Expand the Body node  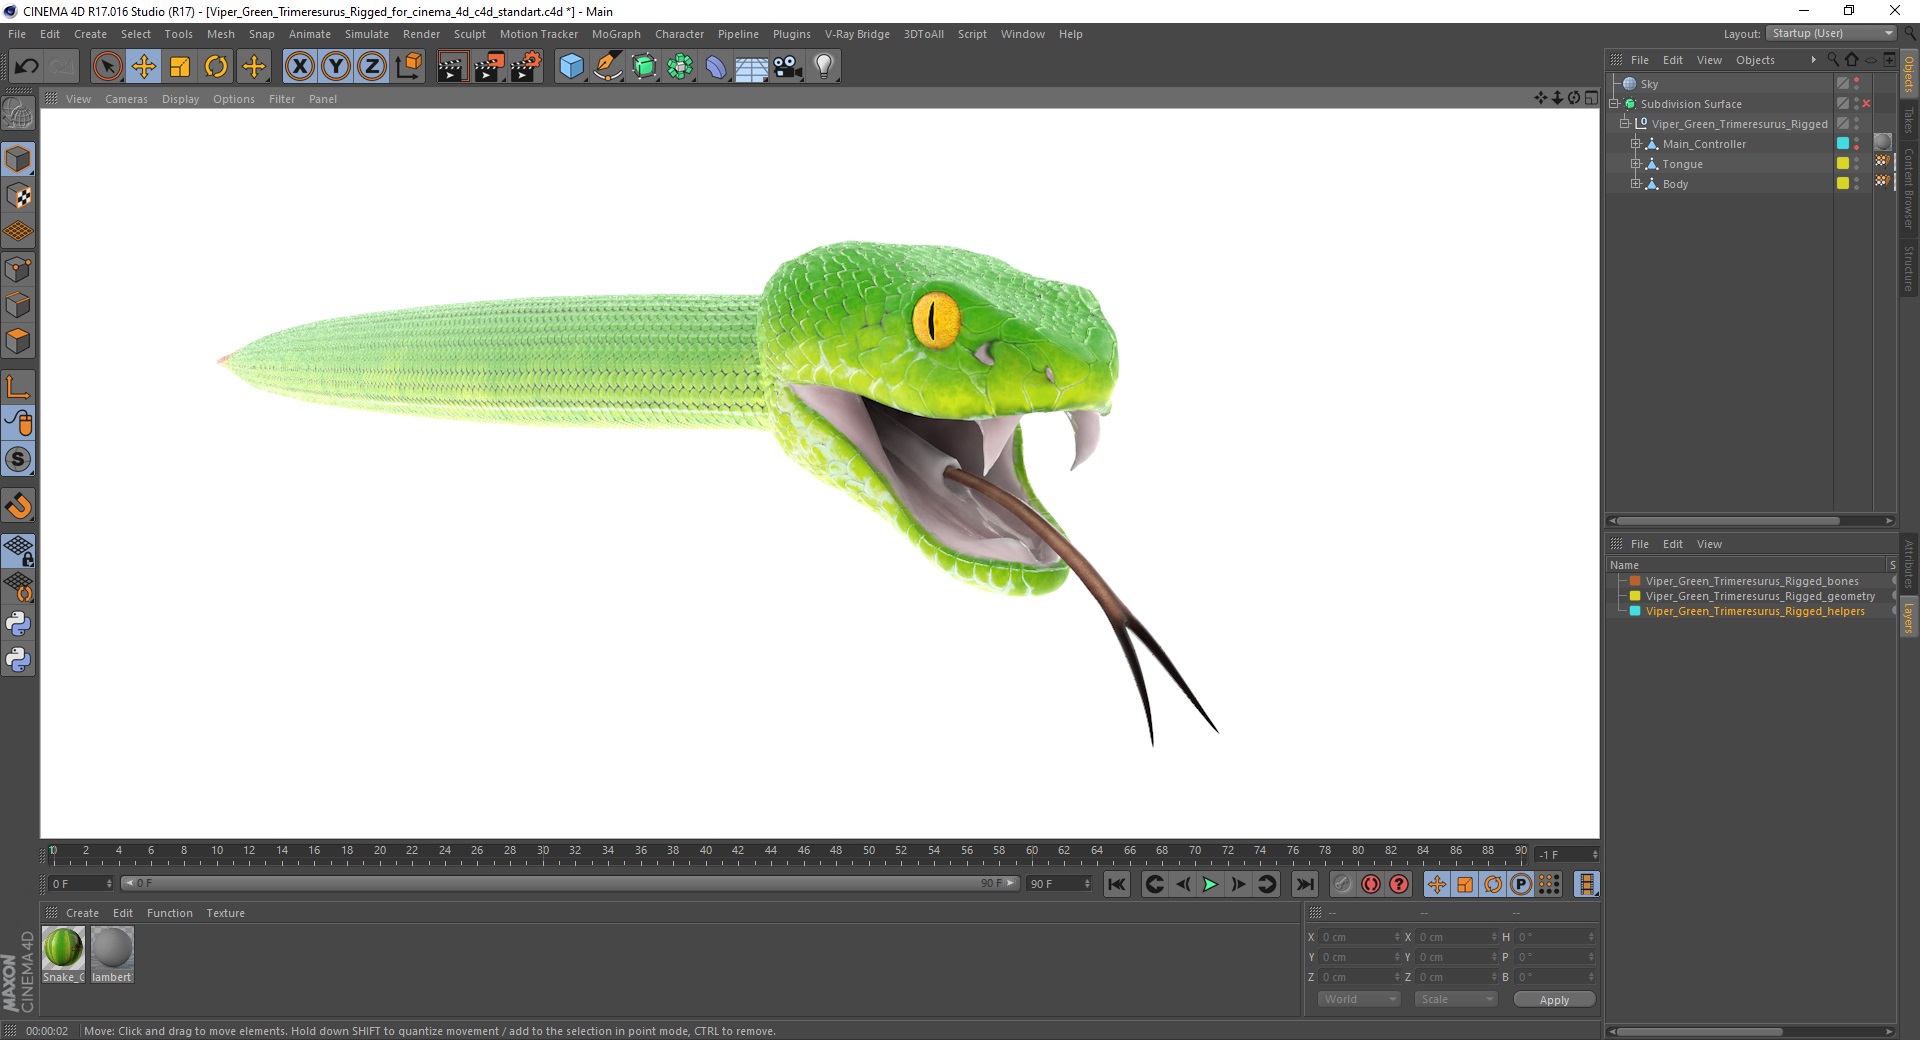click(1636, 184)
